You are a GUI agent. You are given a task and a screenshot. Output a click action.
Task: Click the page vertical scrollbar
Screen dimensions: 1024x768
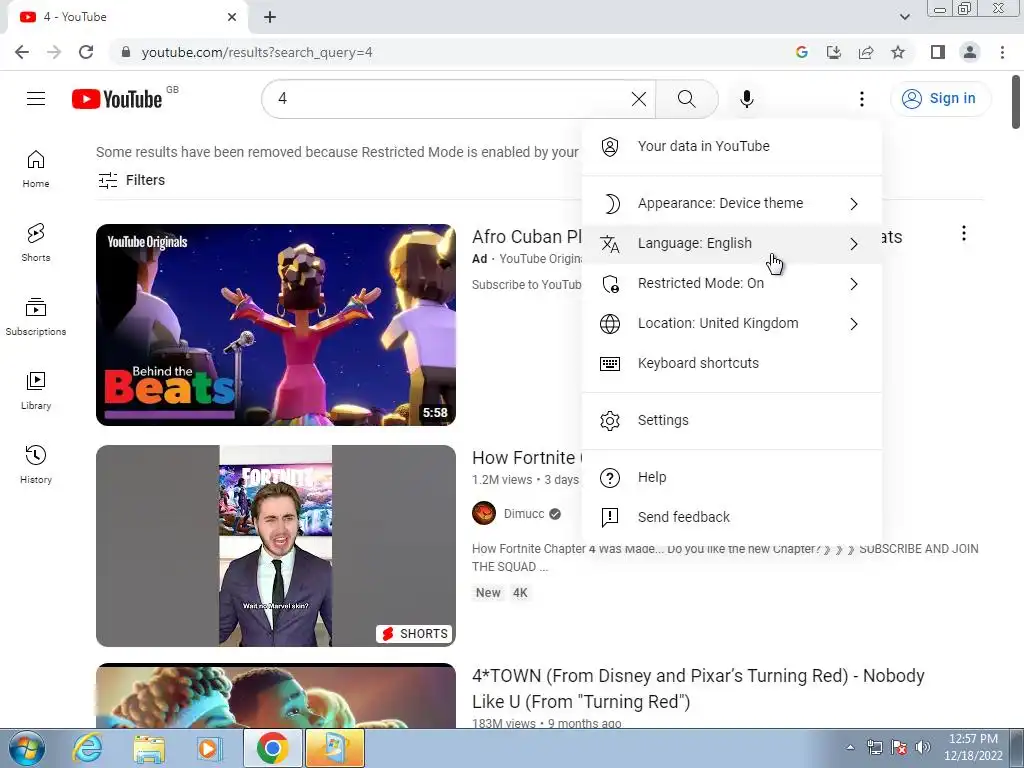point(1016,103)
